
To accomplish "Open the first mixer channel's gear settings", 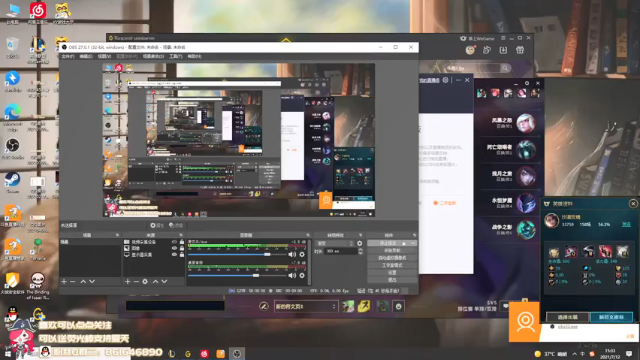I will pos(302,254).
